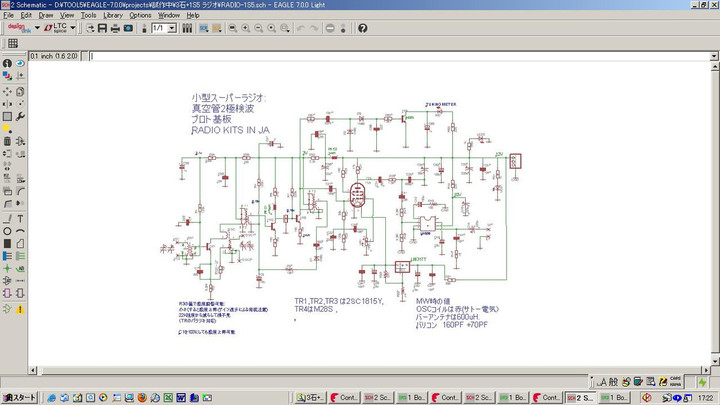Open the Options menu
The image size is (720, 405).
pos(140,16)
